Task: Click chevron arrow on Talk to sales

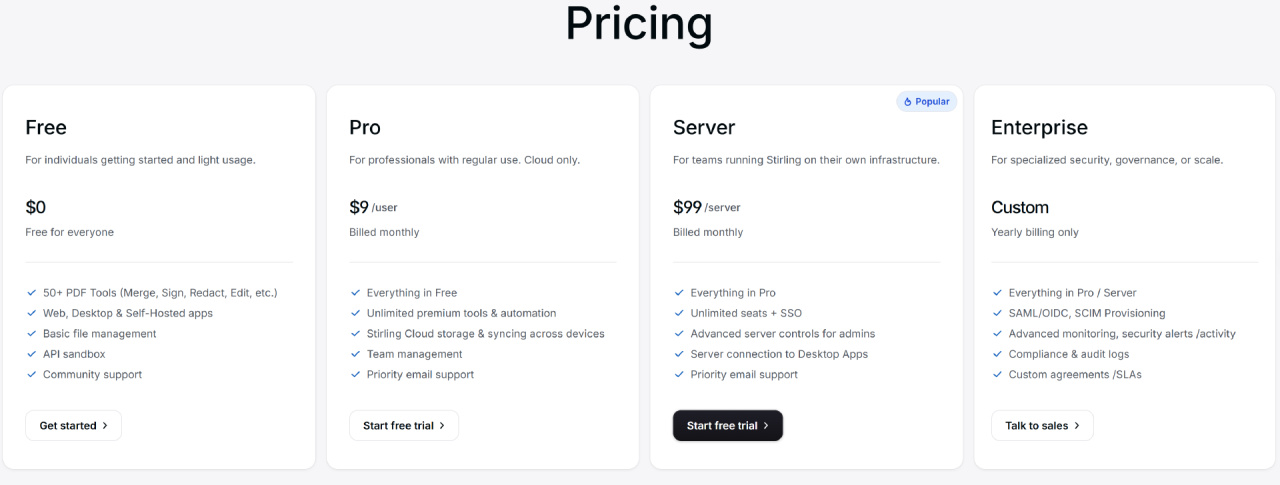Action: [1077, 425]
